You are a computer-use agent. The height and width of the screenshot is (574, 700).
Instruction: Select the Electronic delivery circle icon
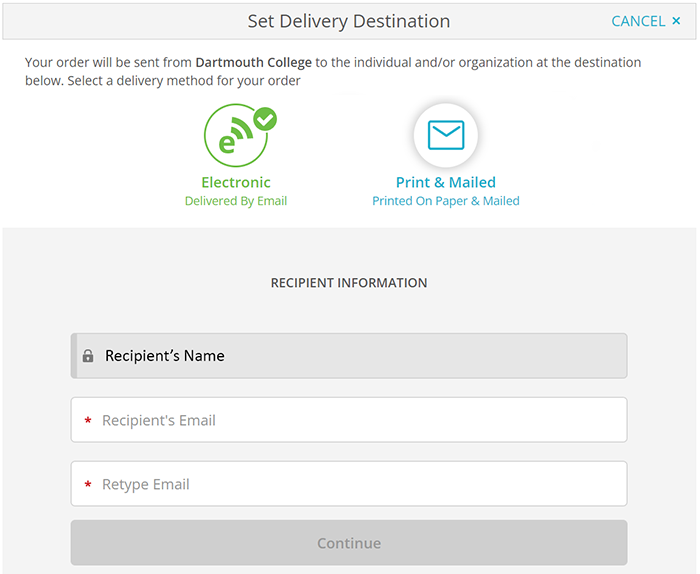(x=235, y=137)
